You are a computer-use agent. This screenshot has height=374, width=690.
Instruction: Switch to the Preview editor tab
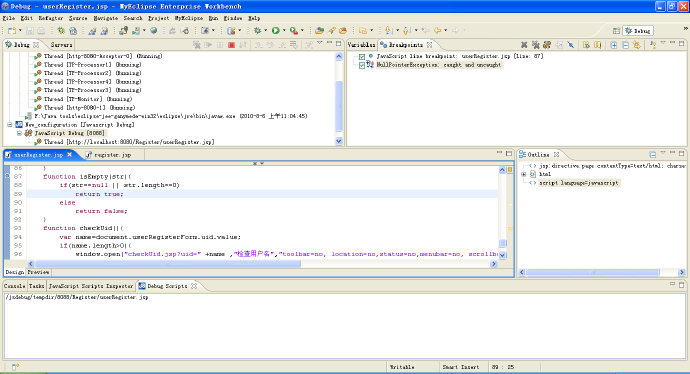click(x=38, y=272)
